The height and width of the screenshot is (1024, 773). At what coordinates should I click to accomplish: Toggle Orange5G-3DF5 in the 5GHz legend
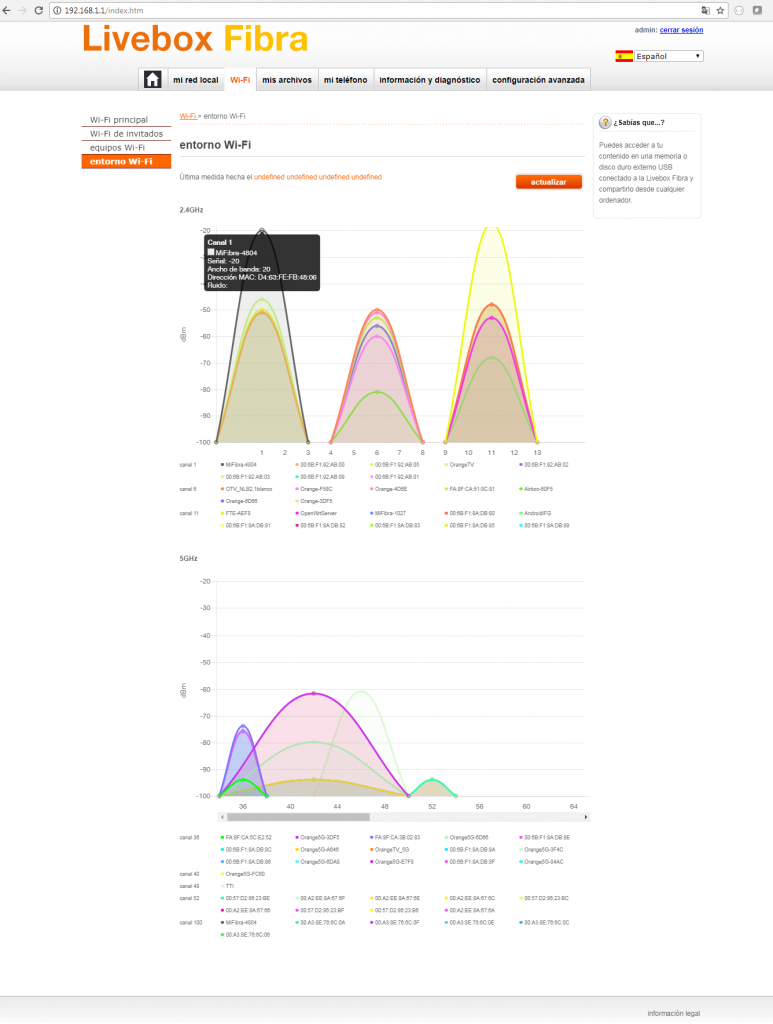coord(317,837)
